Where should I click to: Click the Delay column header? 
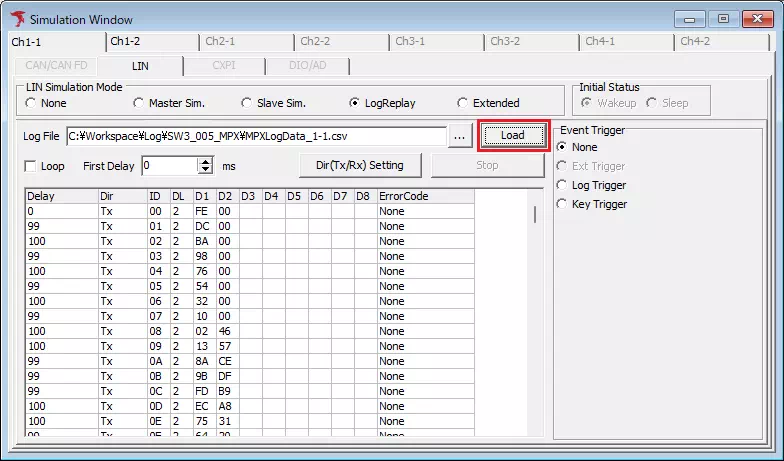60,196
